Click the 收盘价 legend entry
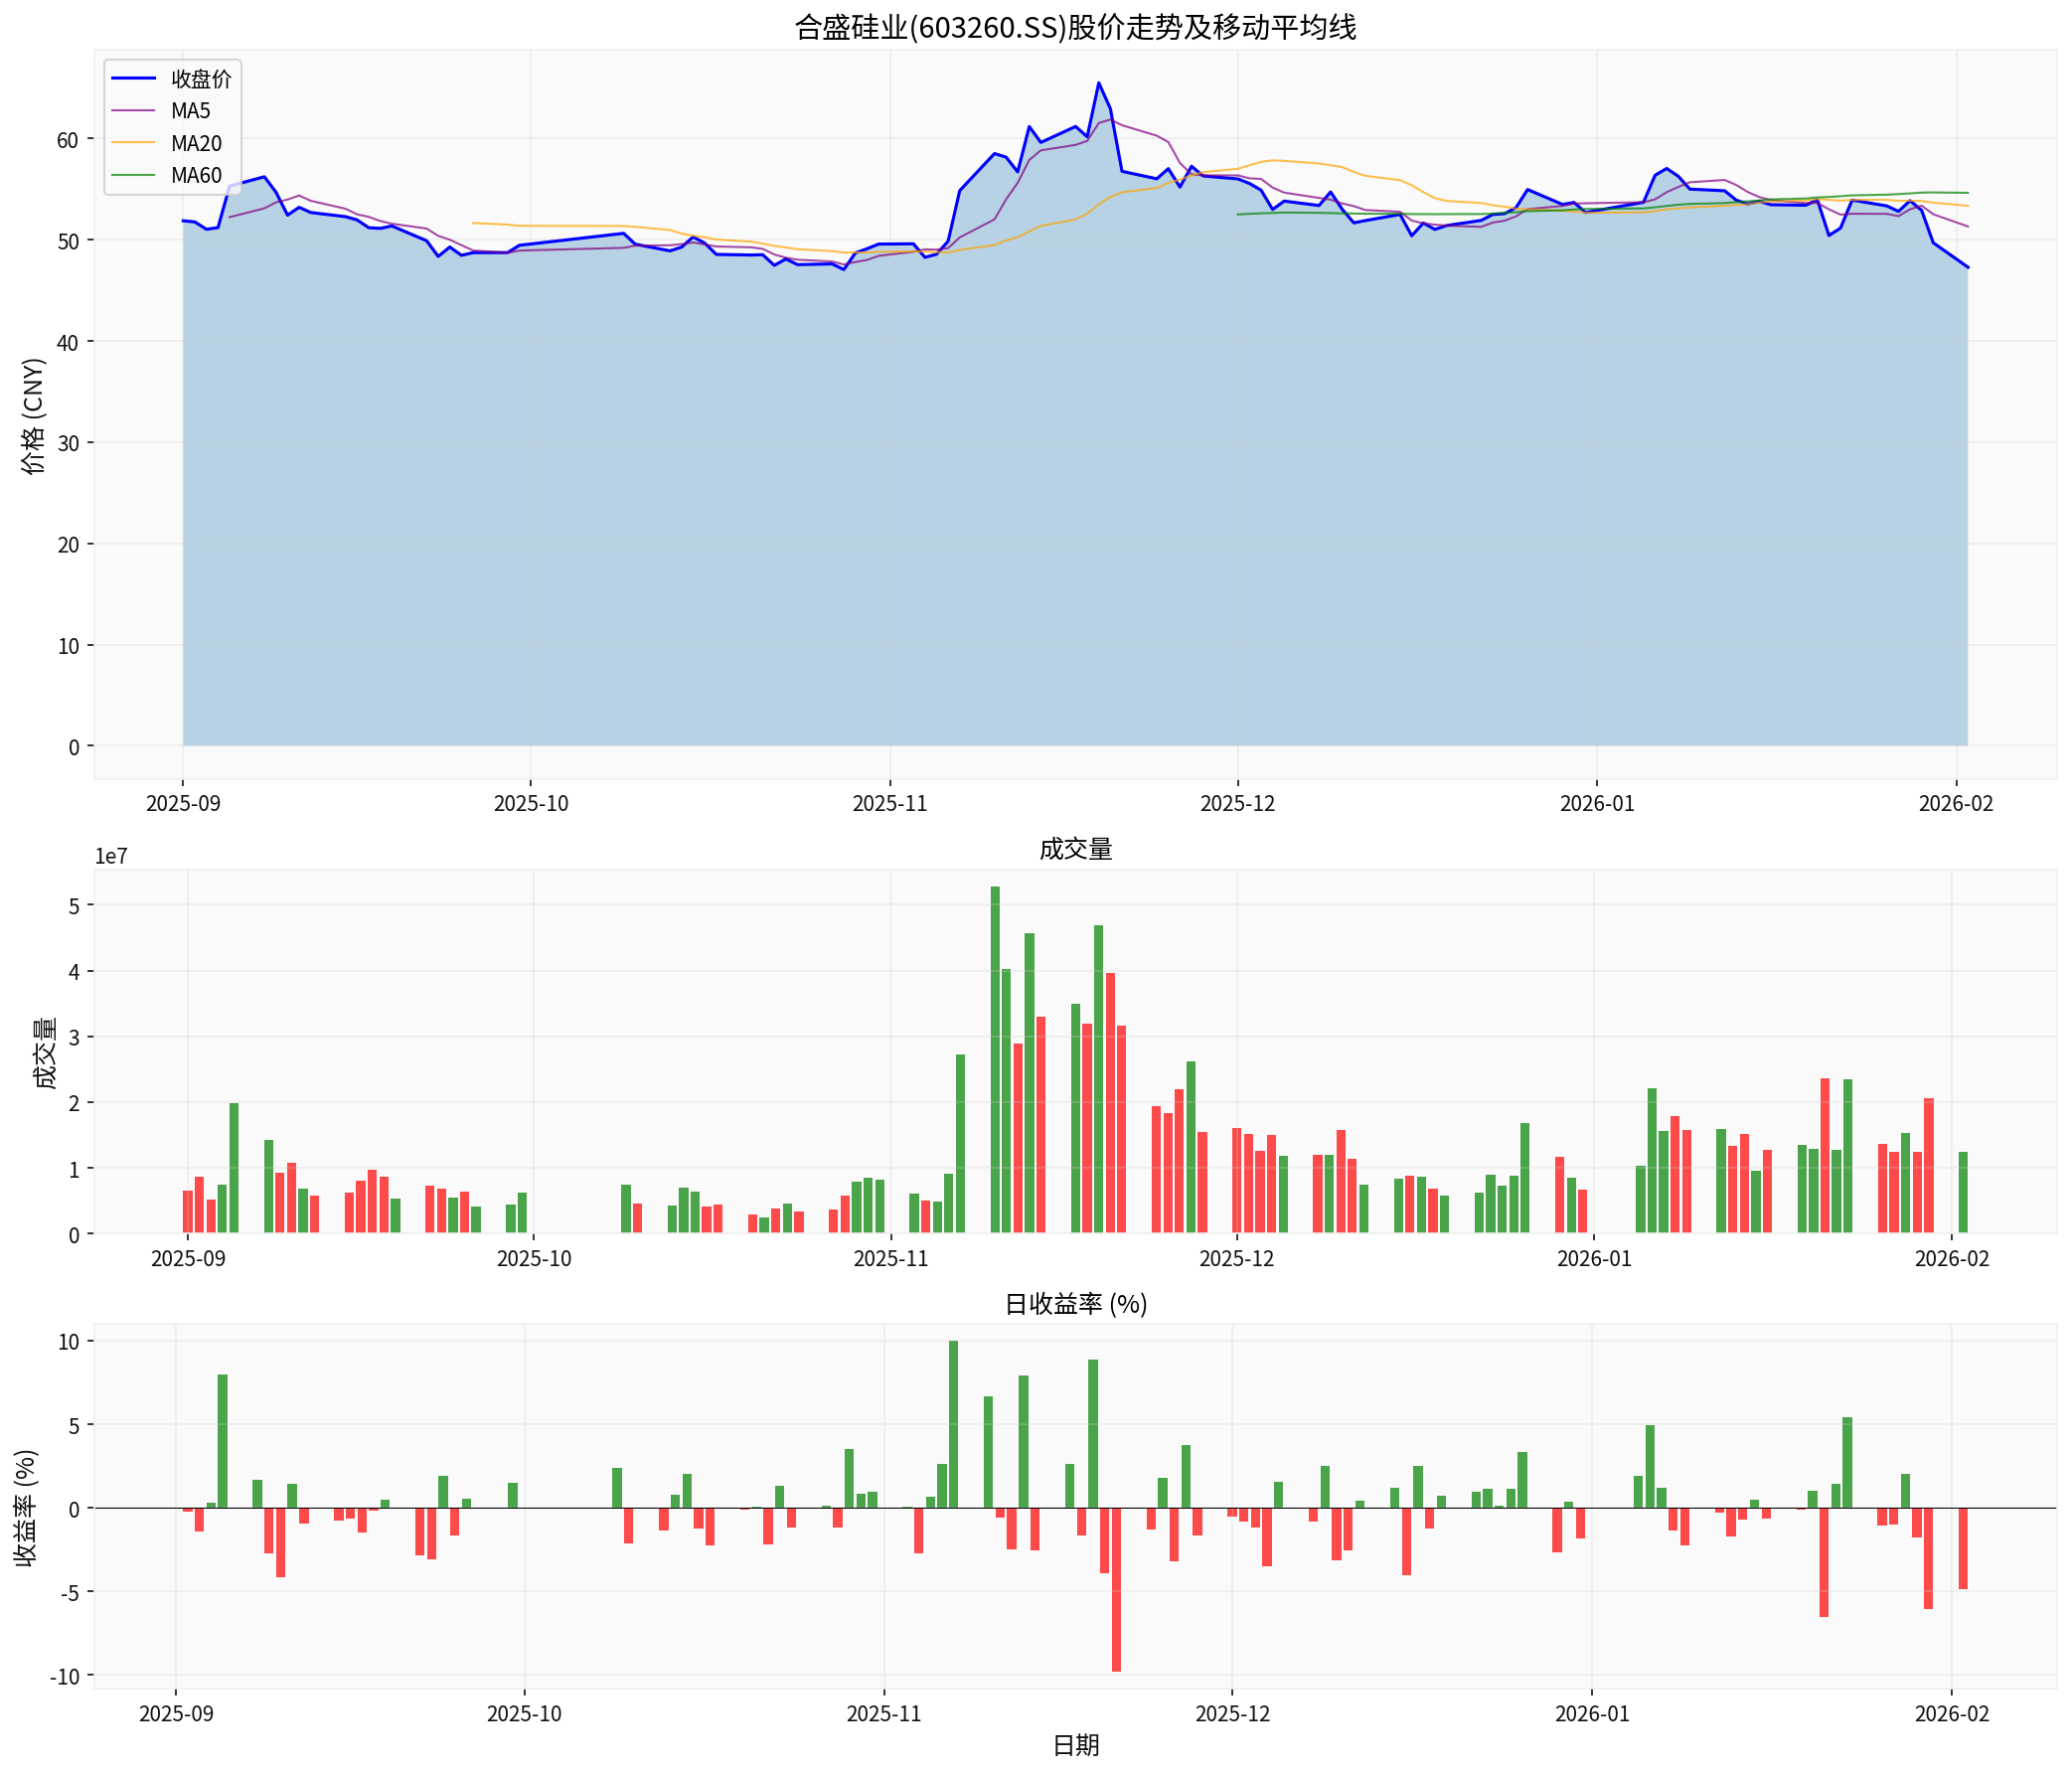Screen dimensions: 2072x1774 click(x=200, y=79)
